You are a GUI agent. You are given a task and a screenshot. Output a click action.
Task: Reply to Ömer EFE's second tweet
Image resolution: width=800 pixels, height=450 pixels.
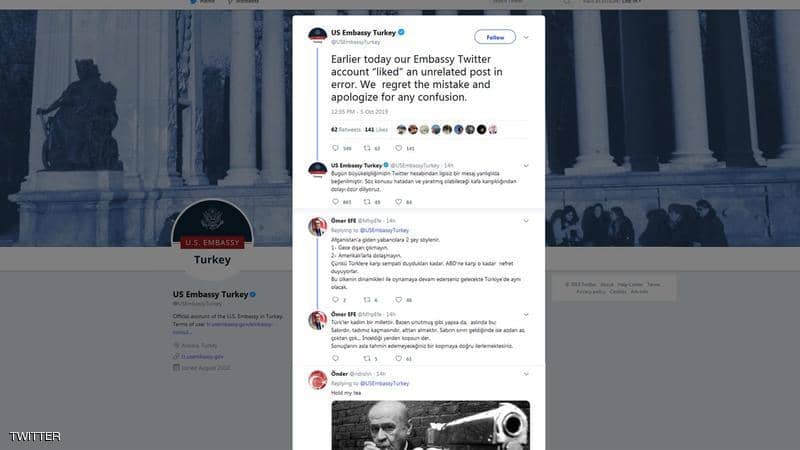(x=336, y=358)
